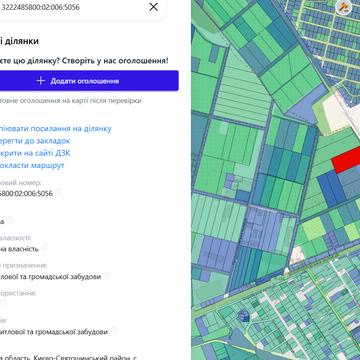
Task: Click info icon after the lower 'громадської забудови' line
Action: pos(114,331)
